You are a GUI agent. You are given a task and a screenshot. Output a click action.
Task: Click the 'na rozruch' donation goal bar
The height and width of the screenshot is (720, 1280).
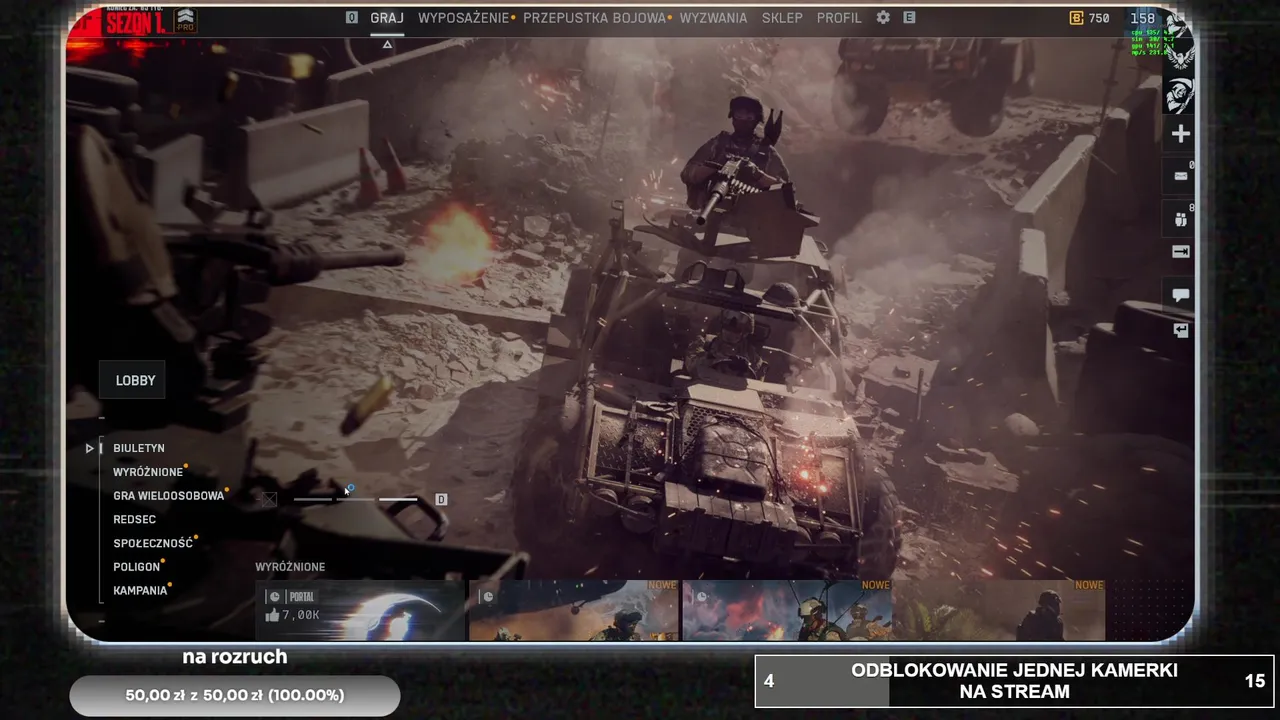[235, 695]
